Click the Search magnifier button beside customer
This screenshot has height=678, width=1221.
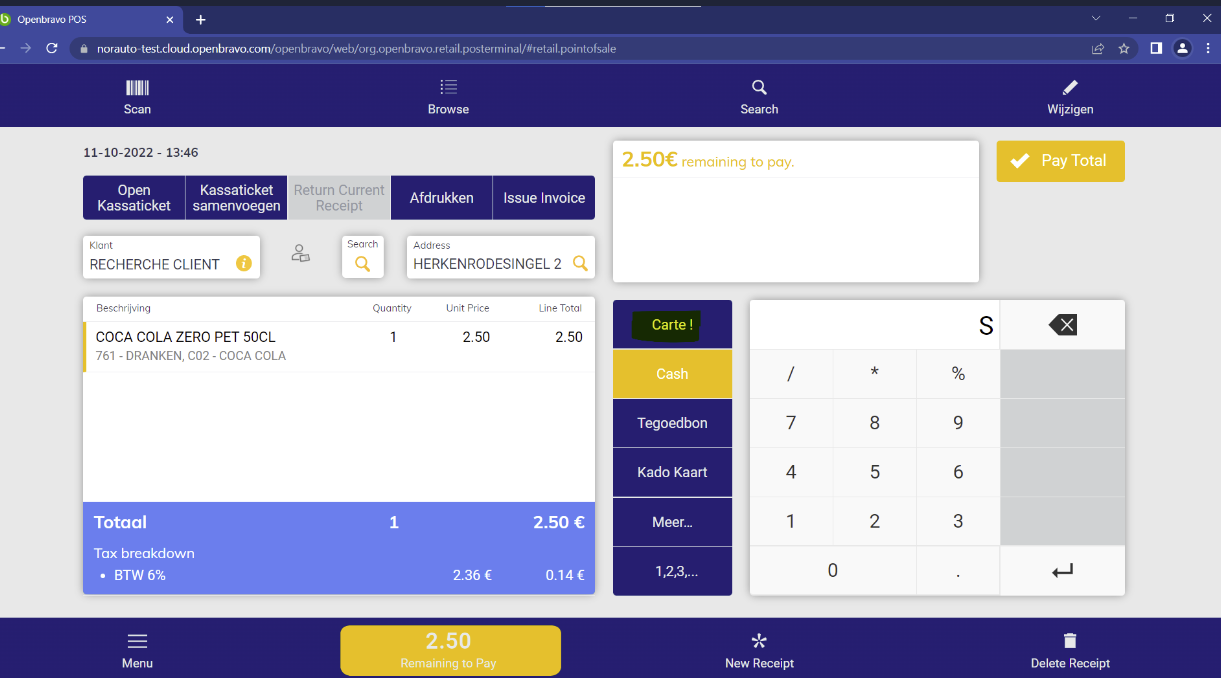[363, 257]
